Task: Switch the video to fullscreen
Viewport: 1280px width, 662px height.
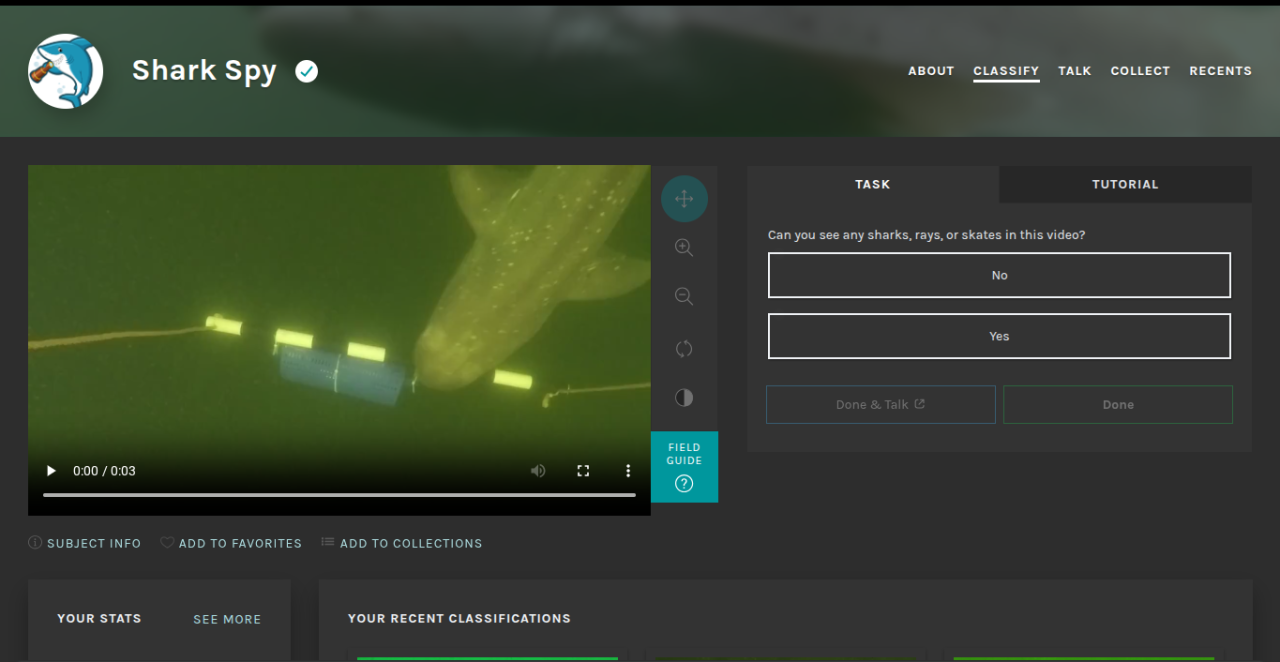Action: click(x=583, y=471)
